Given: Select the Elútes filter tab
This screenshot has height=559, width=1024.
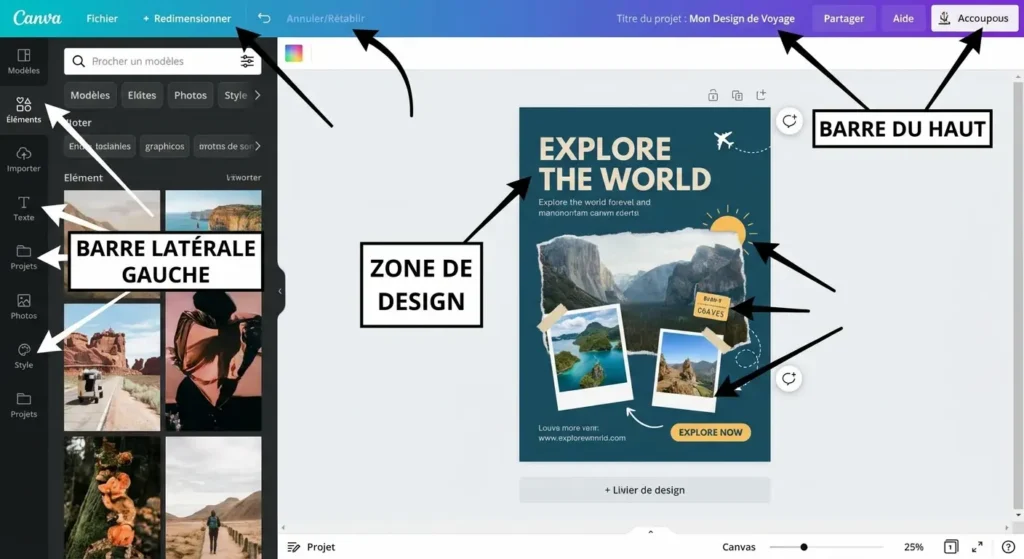Looking at the screenshot, I should (142, 95).
